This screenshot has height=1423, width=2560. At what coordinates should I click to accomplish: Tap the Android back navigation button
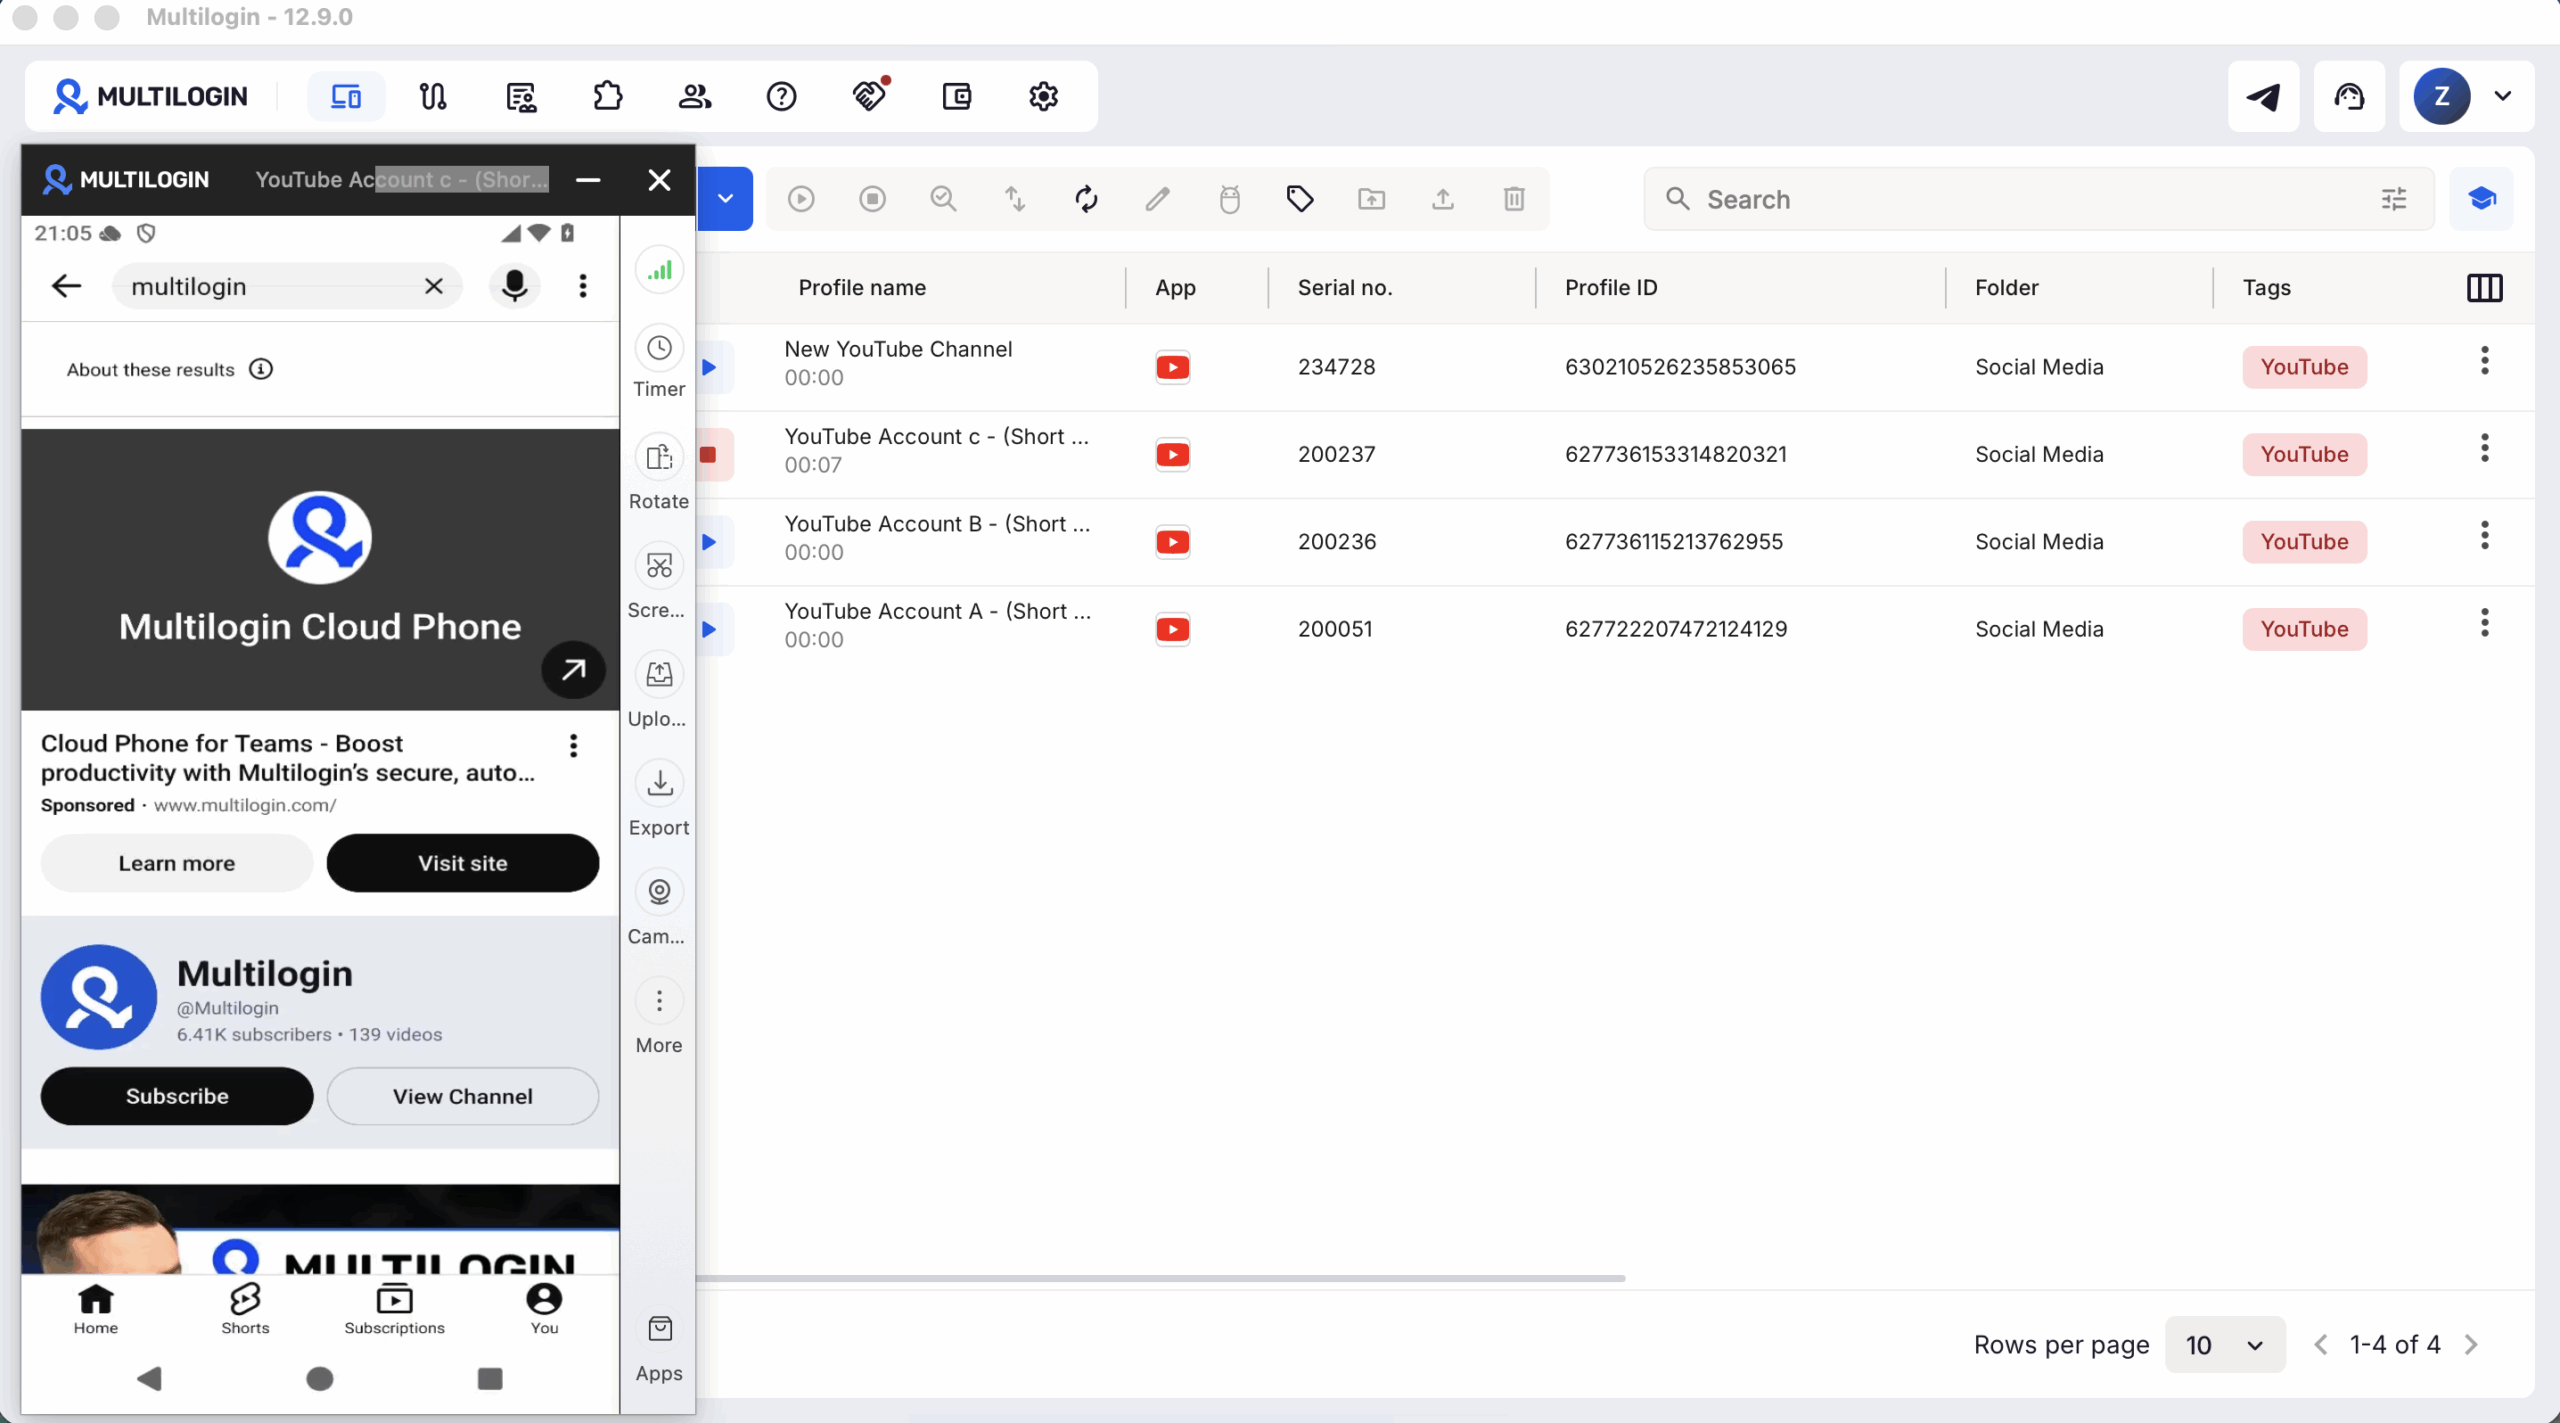[150, 1379]
